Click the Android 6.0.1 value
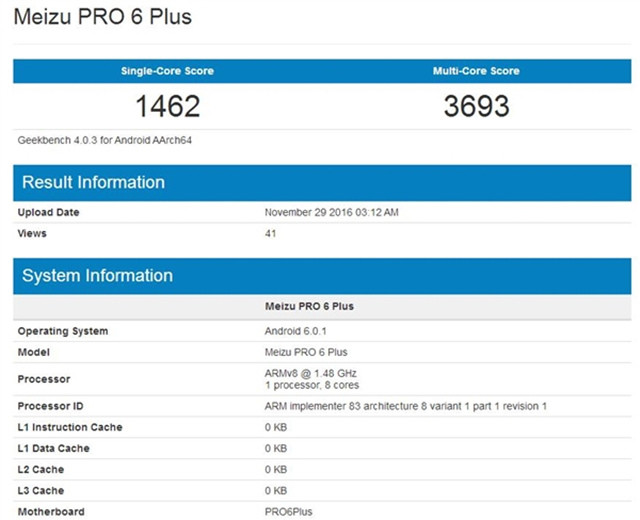 (x=297, y=331)
